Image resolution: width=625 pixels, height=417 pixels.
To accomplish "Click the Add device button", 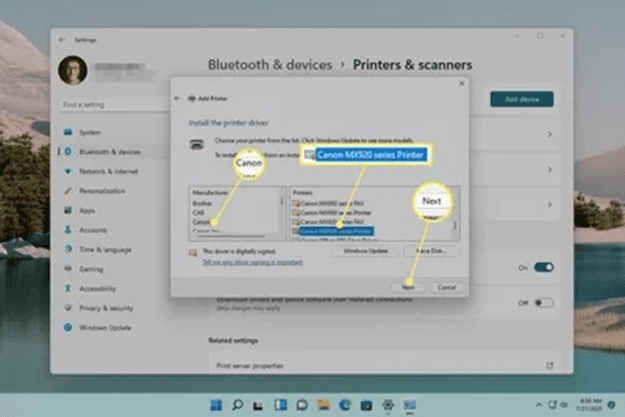I will (522, 99).
